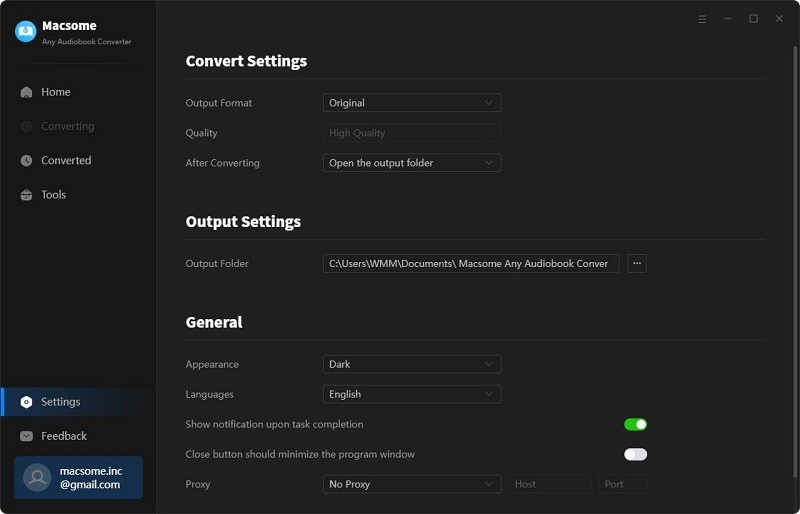The height and width of the screenshot is (514, 800).
Task: Enable close button minimizes program window
Action: point(635,454)
